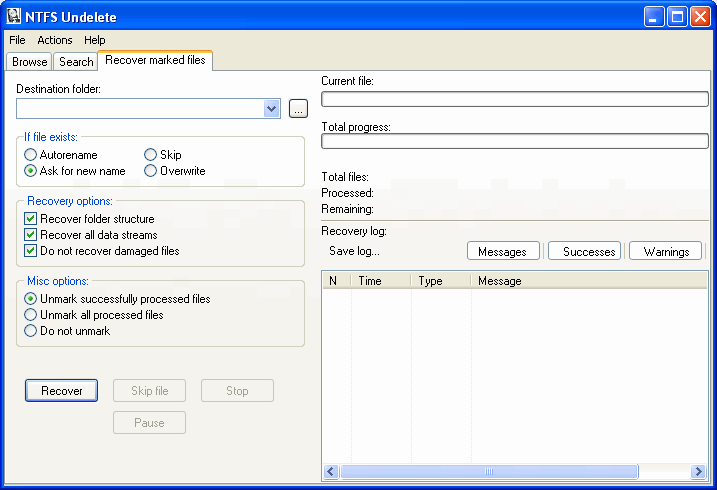Toggle Do not recover damaged files checkbox

point(102,251)
